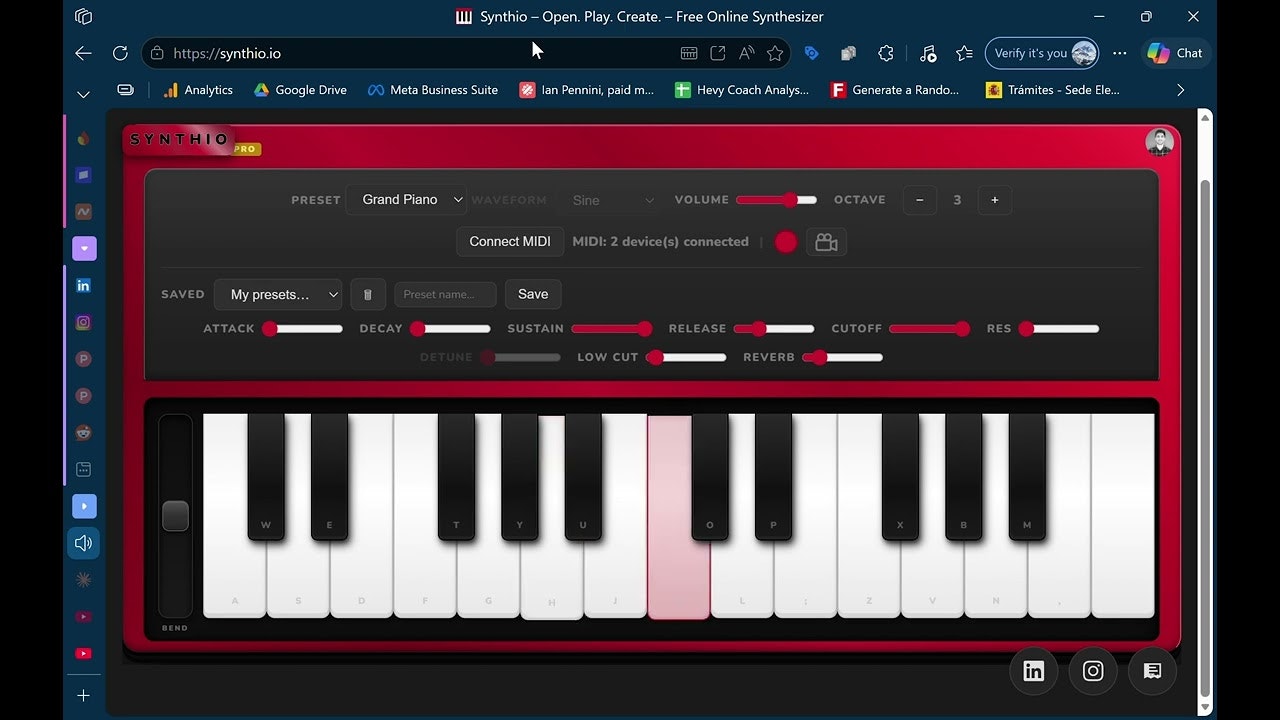Screen dimensions: 1280x720
Task: Open the My presets dropdown
Action: coord(278,294)
